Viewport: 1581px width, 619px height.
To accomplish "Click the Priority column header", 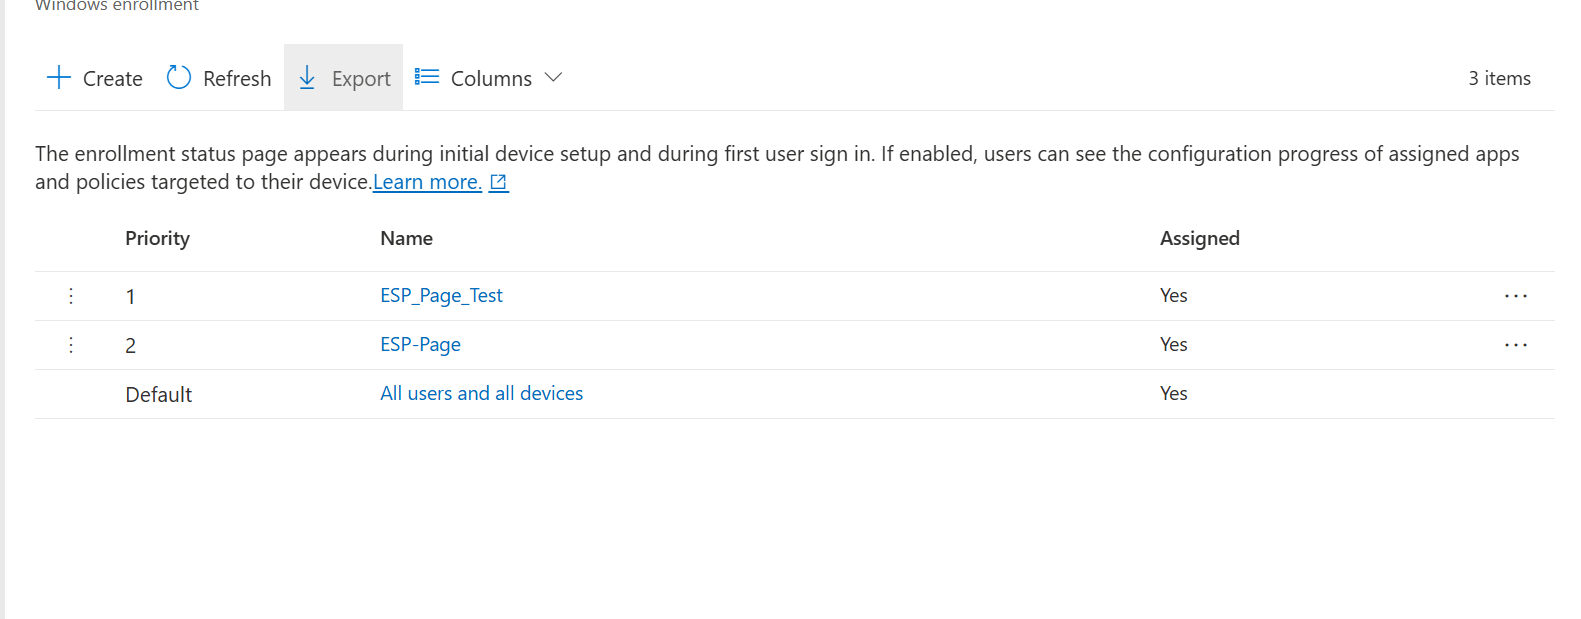I will (x=157, y=238).
